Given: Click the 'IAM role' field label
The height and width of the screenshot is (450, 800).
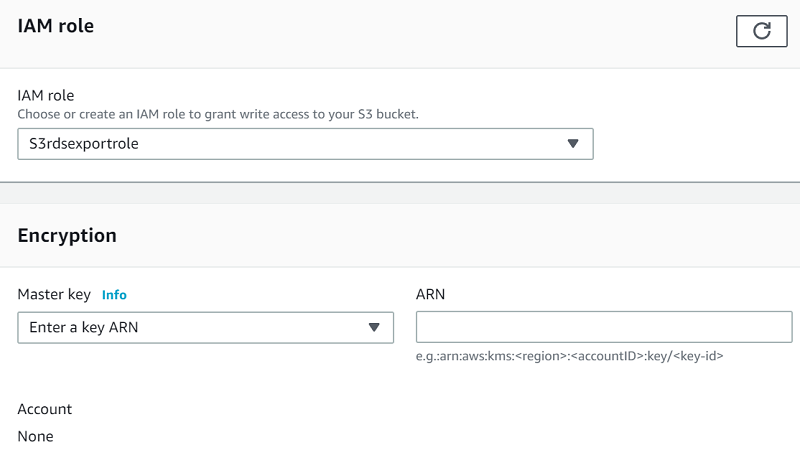Looking at the screenshot, I should click(46, 96).
